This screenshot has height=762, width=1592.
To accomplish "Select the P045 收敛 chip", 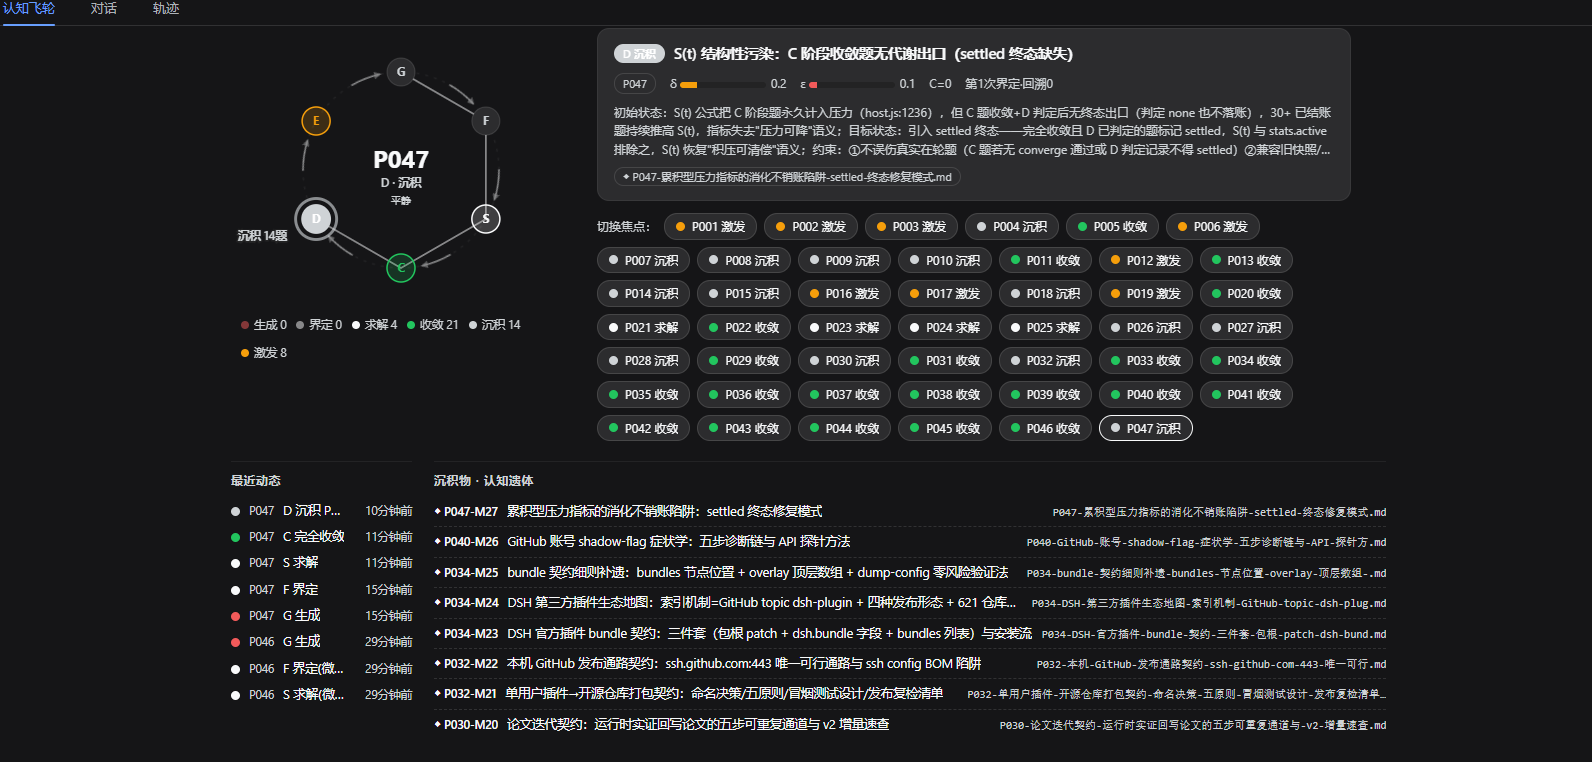I will (x=945, y=429).
